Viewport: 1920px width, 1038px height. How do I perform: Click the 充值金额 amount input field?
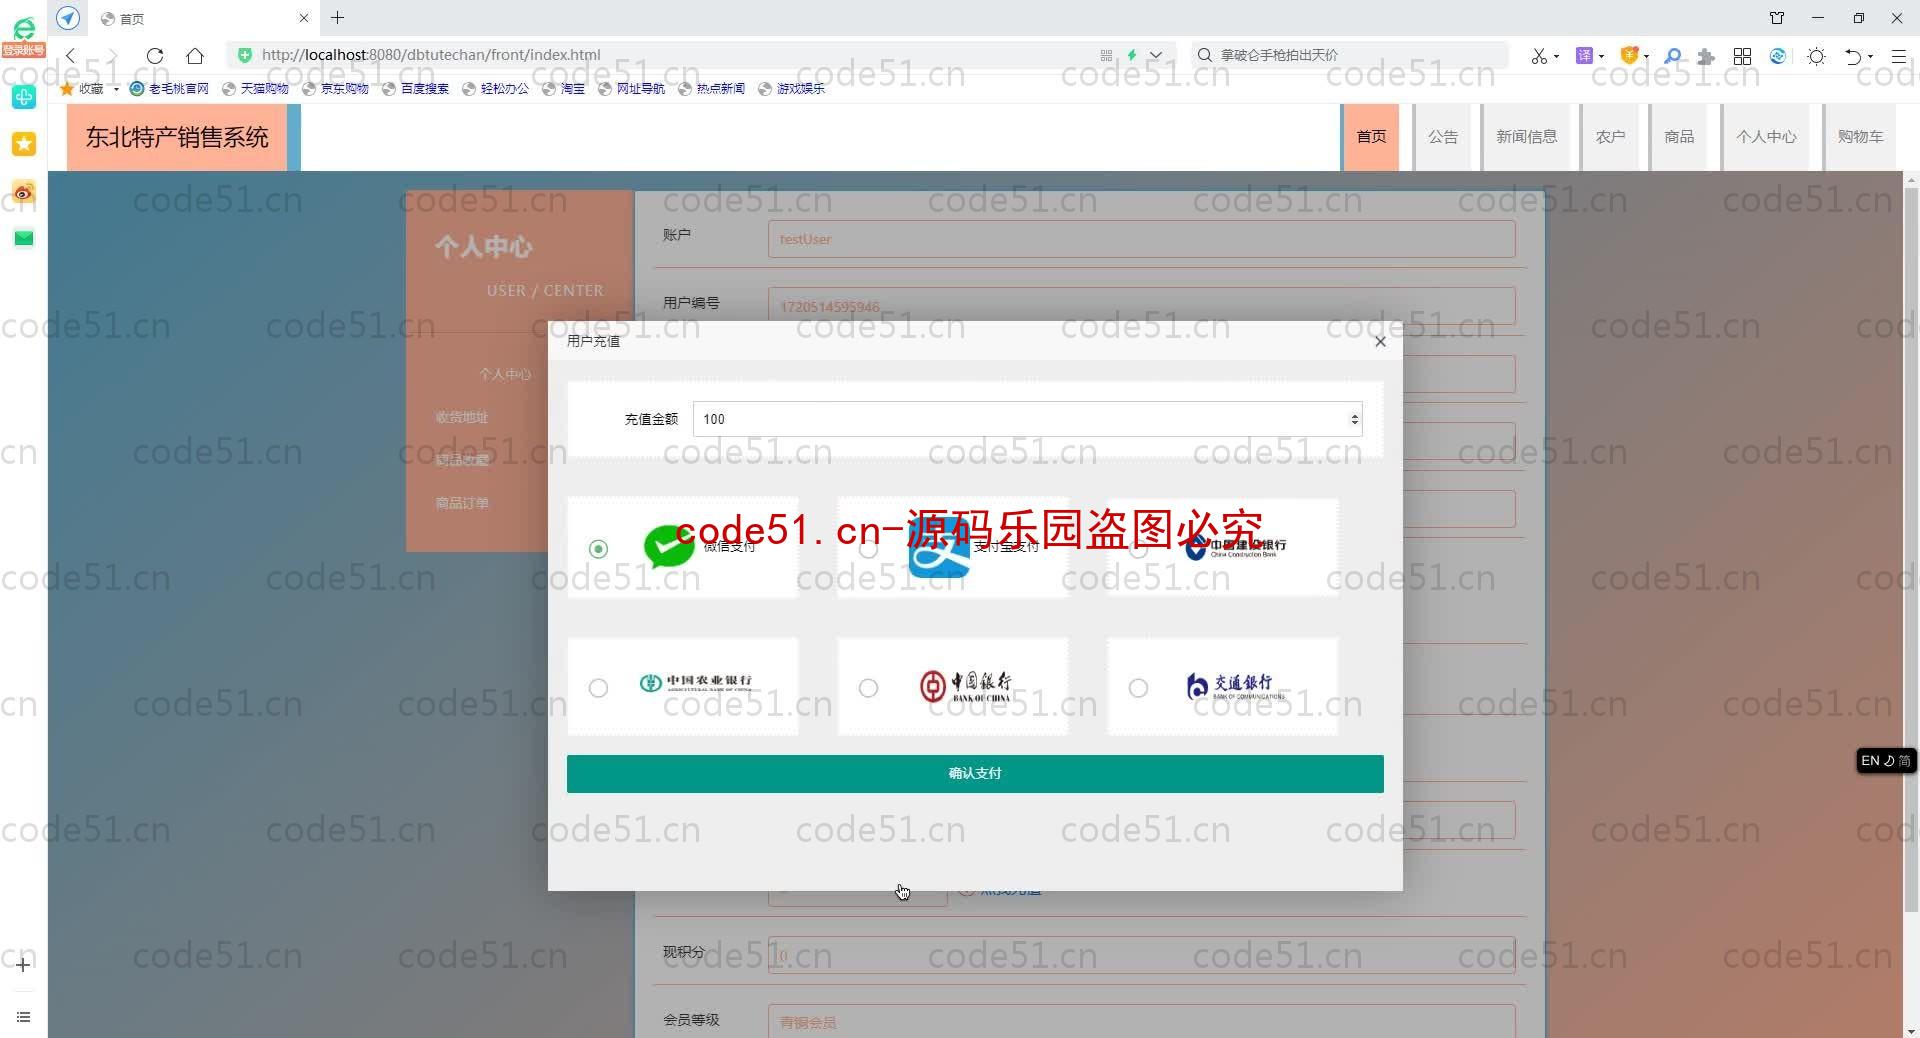click(x=1027, y=419)
